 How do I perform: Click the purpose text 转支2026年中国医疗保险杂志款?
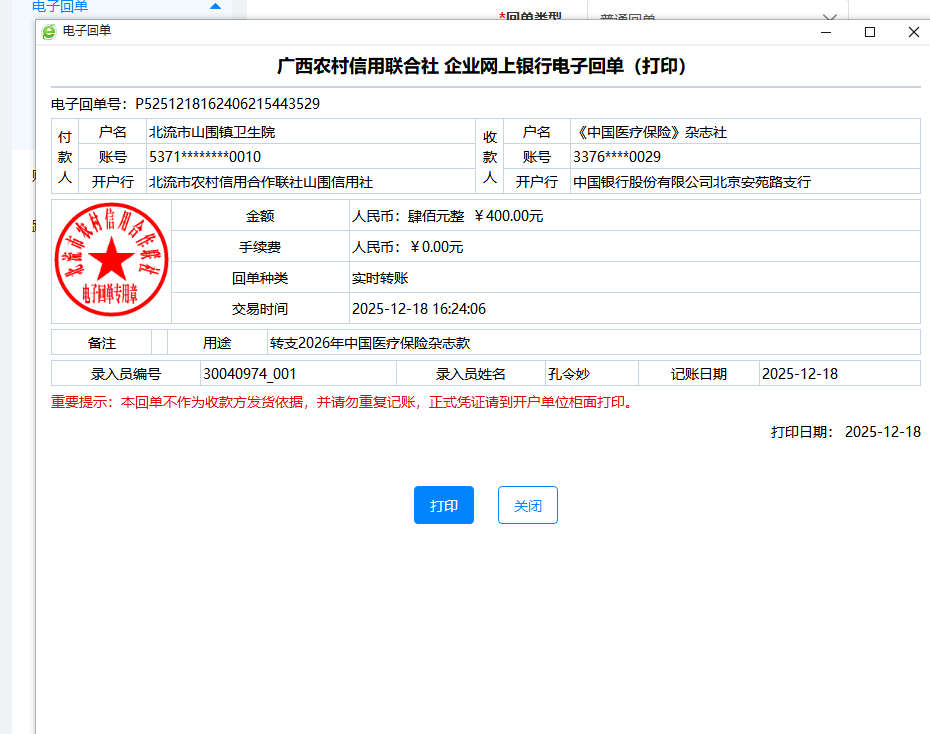pos(369,343)
